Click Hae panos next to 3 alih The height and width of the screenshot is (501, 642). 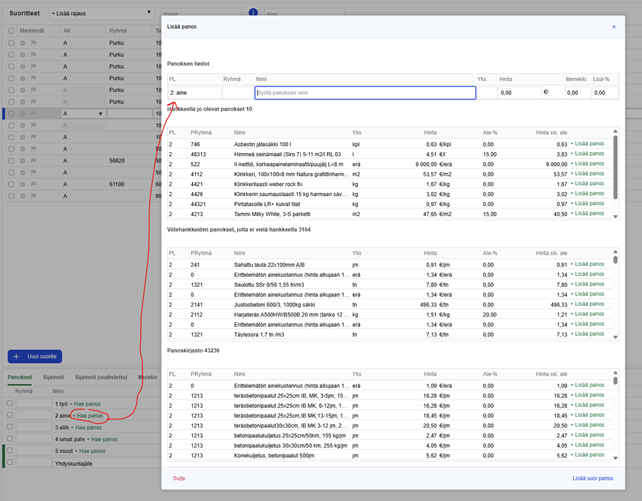click(x=88, y=427)
